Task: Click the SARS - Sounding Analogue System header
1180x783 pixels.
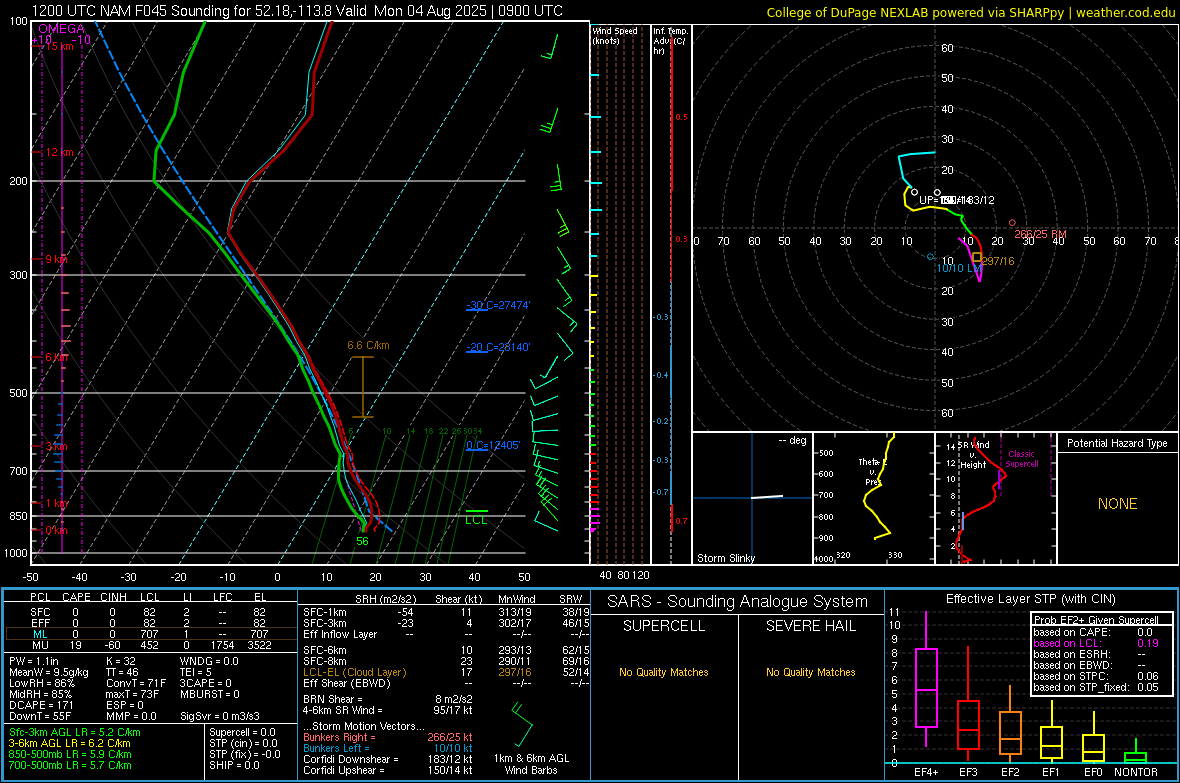Action: pos(737,602)
